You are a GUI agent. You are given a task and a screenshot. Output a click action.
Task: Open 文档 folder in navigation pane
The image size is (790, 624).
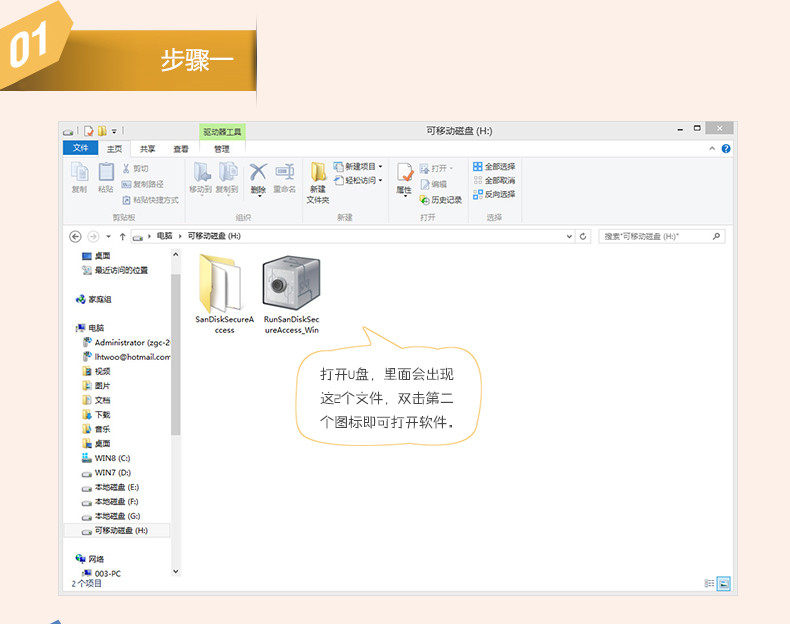[x=96, y=400]
